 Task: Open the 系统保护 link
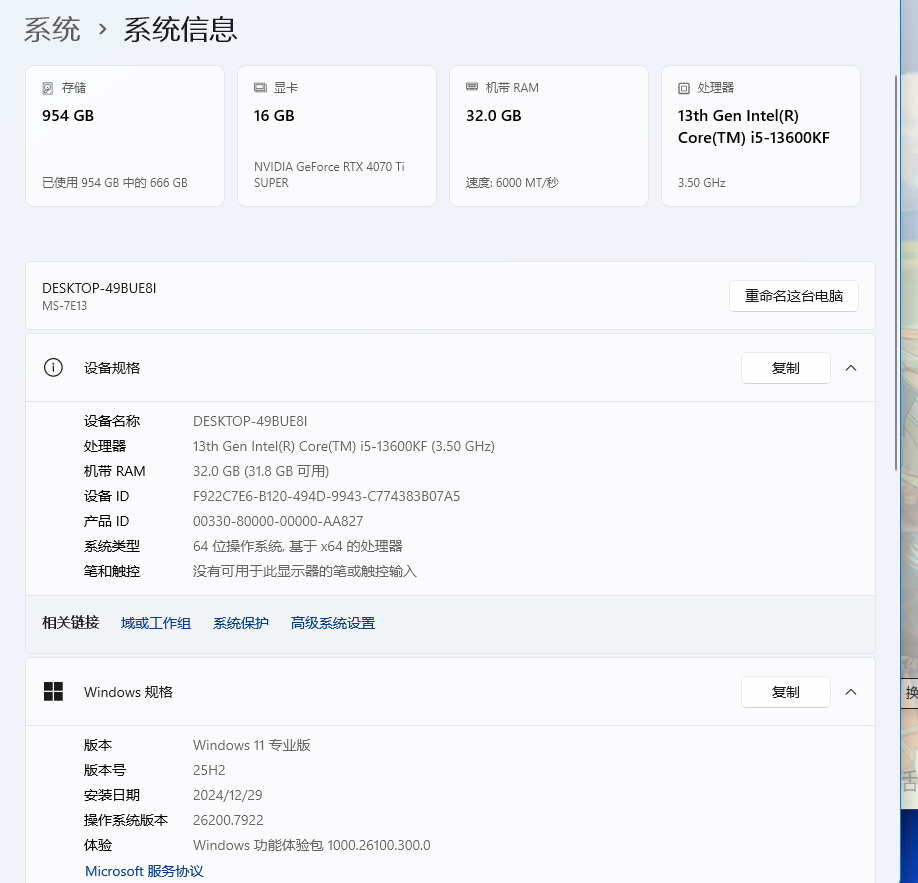click(241, 623)
